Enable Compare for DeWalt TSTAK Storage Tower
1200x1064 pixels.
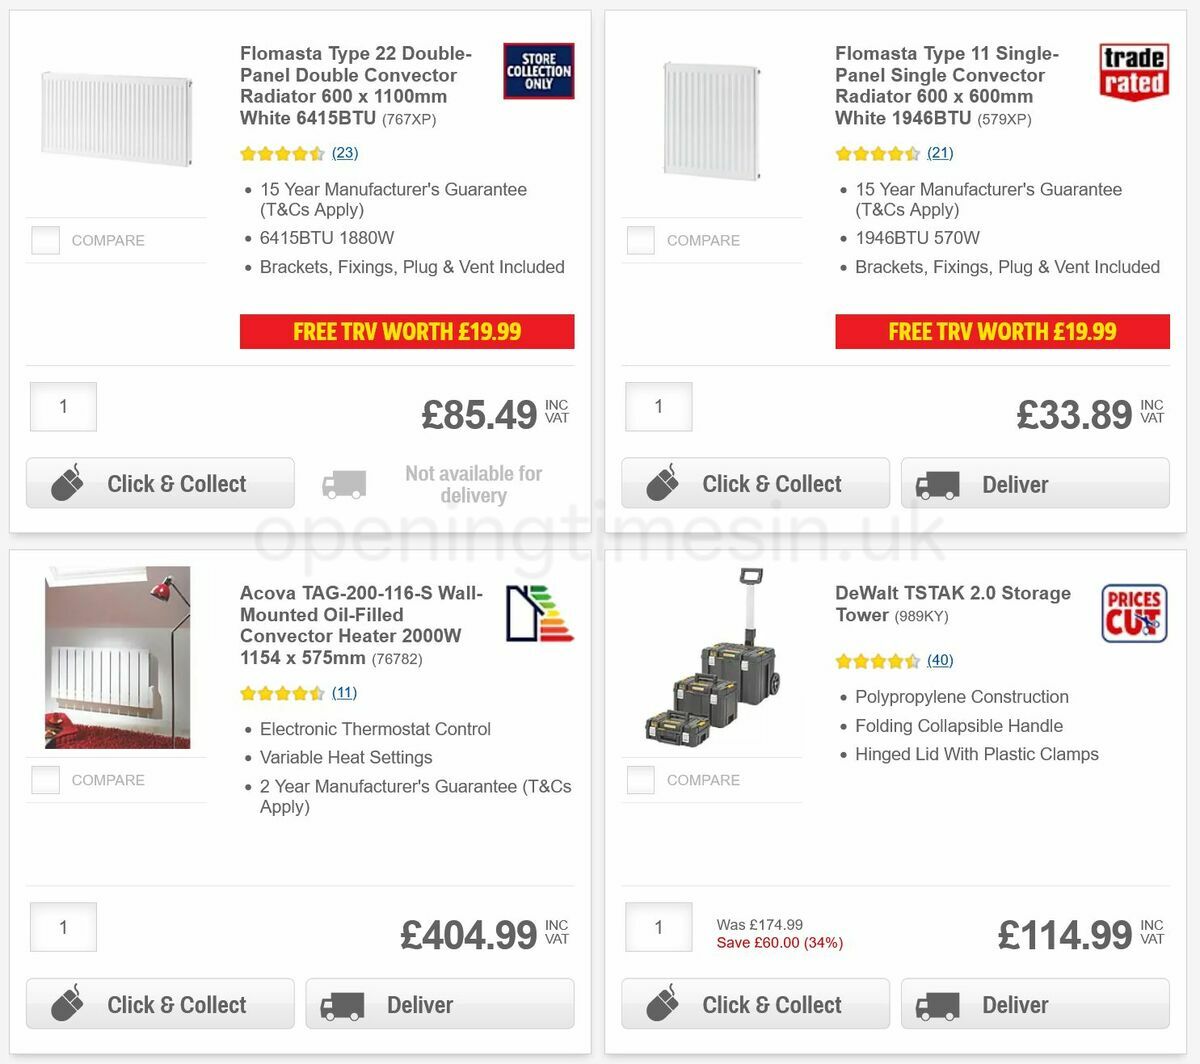pos(640,780)
